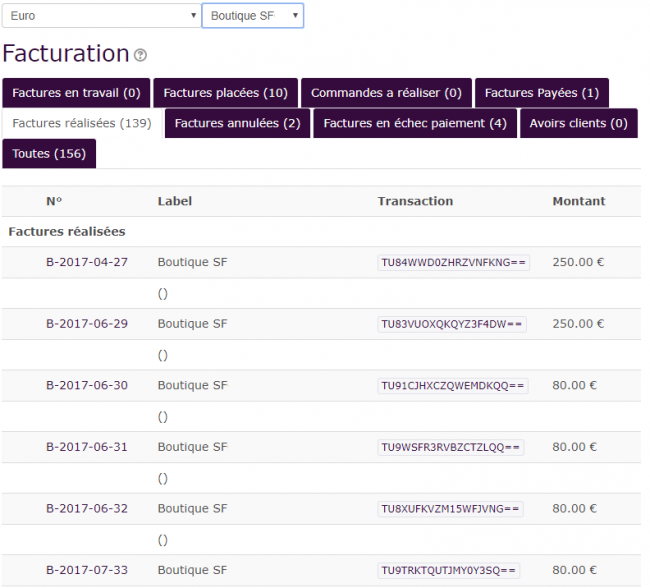Select the Factures réalisées (139) tab

(x=81, y=124)
